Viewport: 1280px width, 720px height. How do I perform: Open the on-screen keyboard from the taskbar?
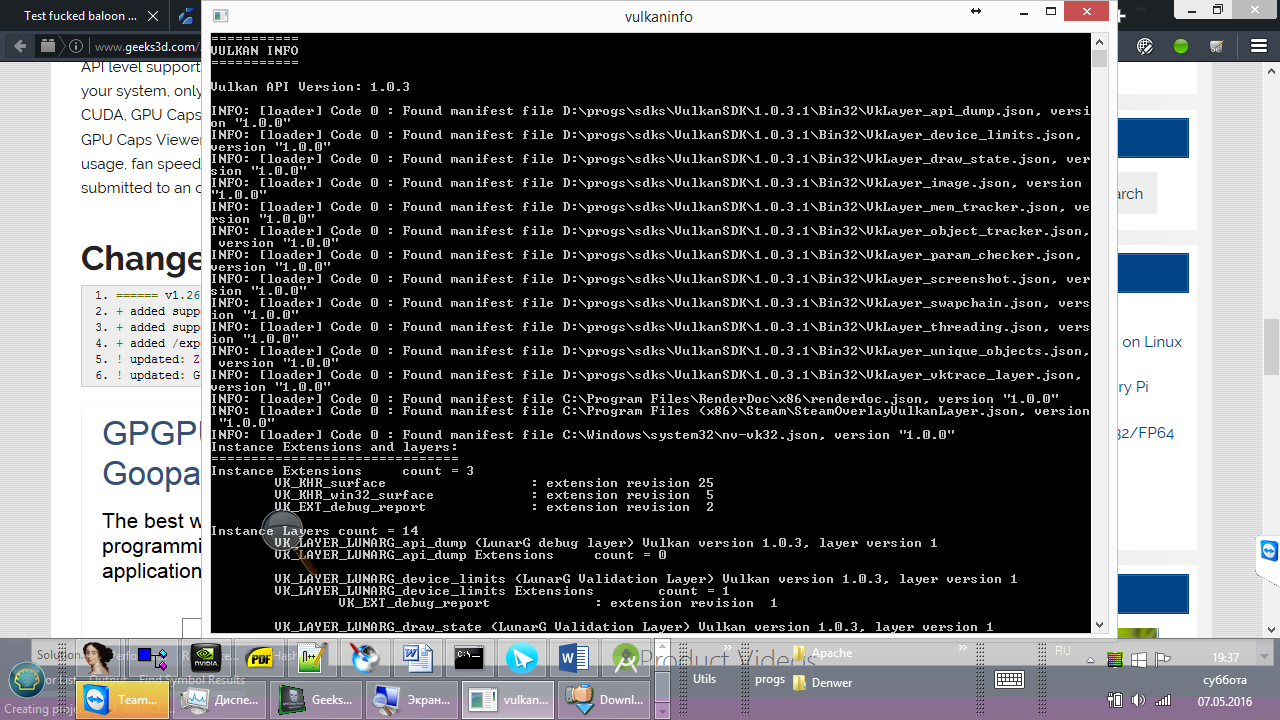click(x=1009, y=680)
